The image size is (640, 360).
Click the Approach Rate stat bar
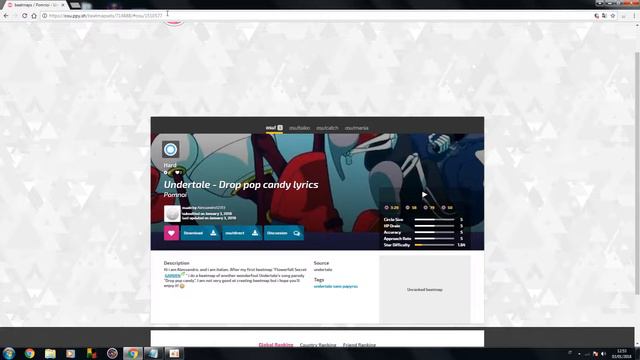pyautogui.click(x=434, y=238)
